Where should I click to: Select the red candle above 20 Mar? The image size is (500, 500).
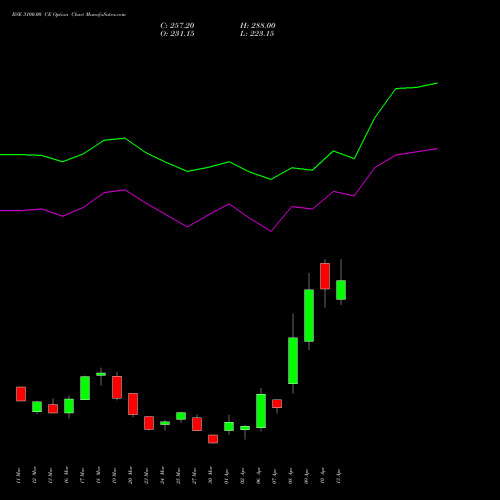click(x=133, y=404)
